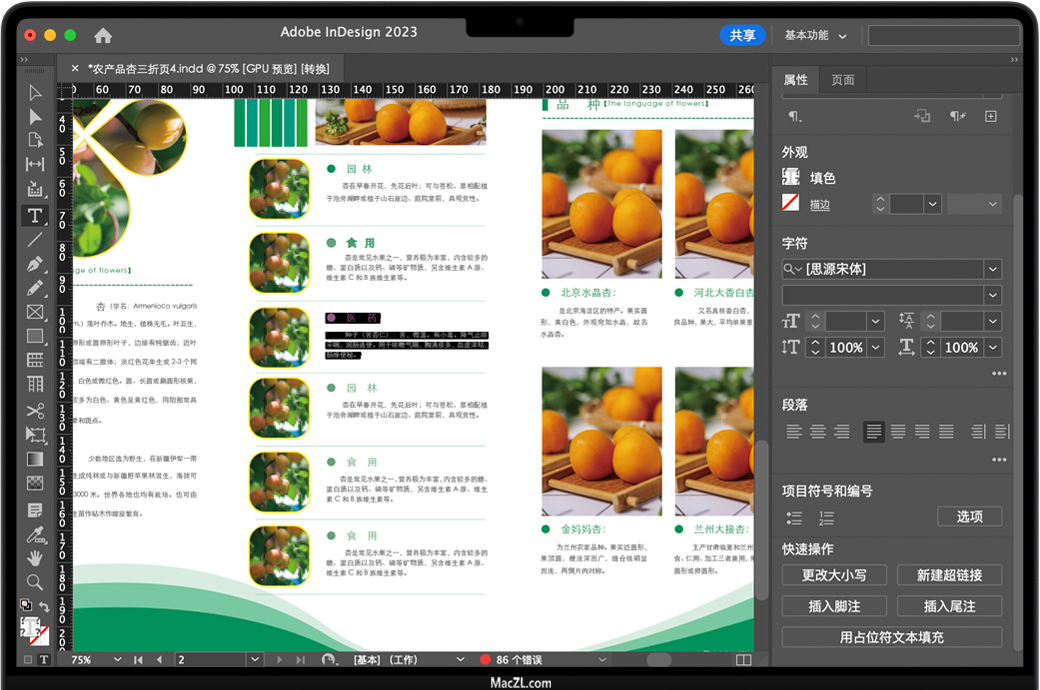Enable left paragraph alignment
The image size is (1040, 690).
pos(794,432)
